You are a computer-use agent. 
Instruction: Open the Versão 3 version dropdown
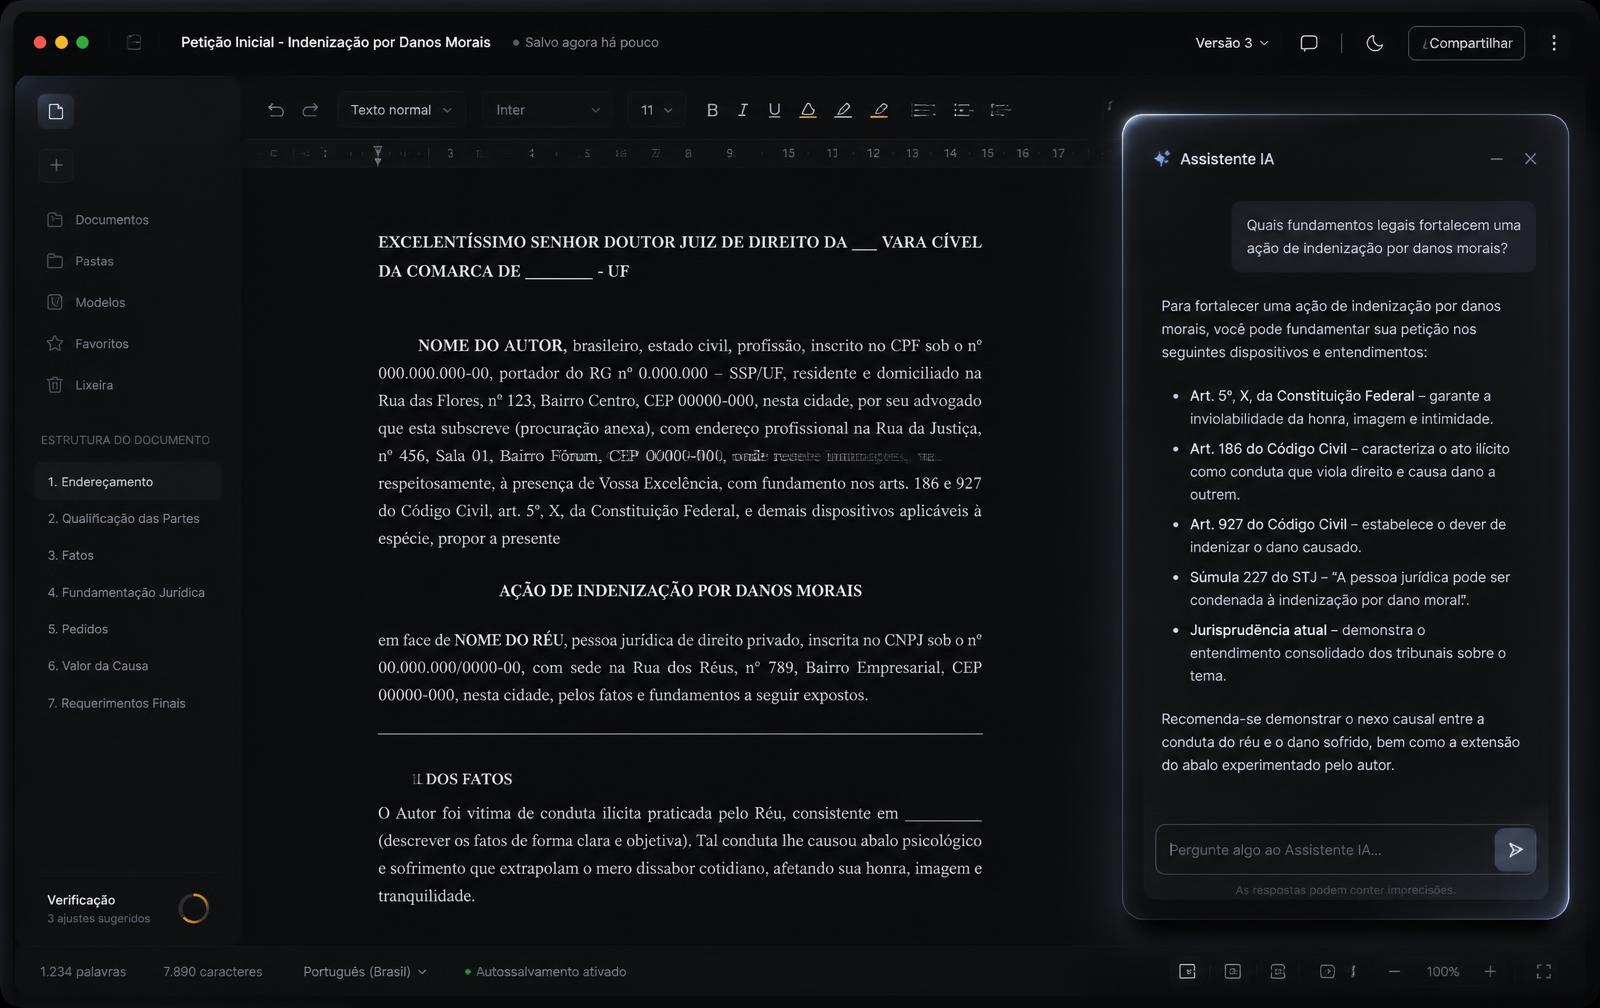click(x=1232, y=43)
